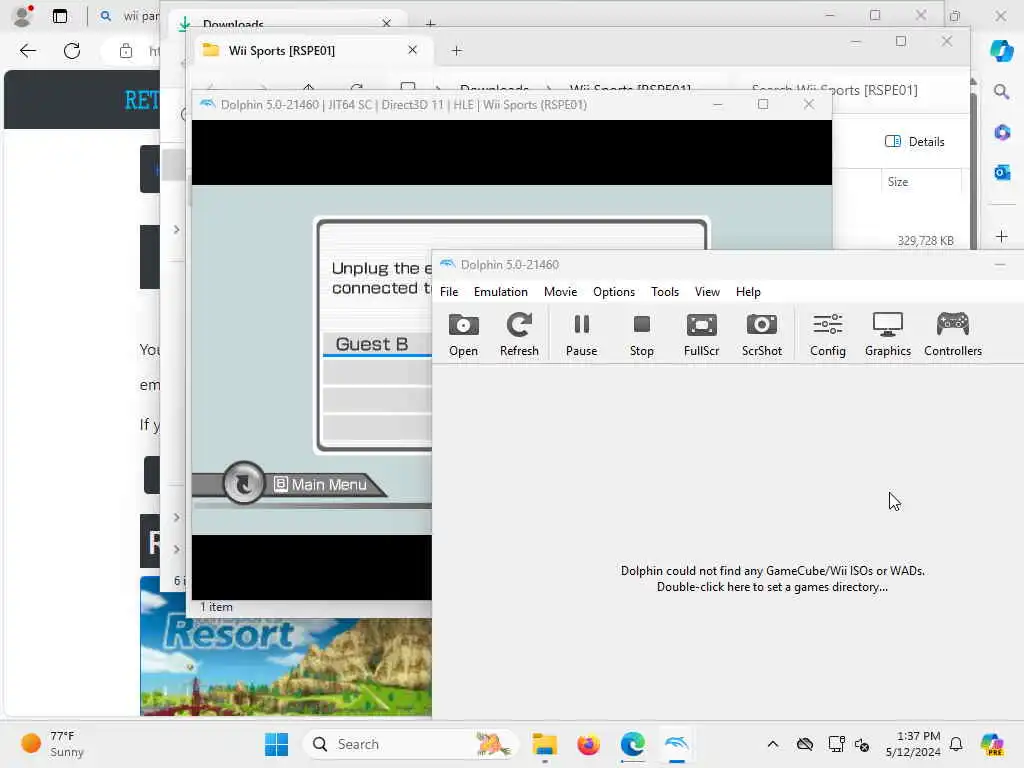Add app to Edge sidebar with plus
Viewport: 1024px width, 768px height.
click(1002, 236)
